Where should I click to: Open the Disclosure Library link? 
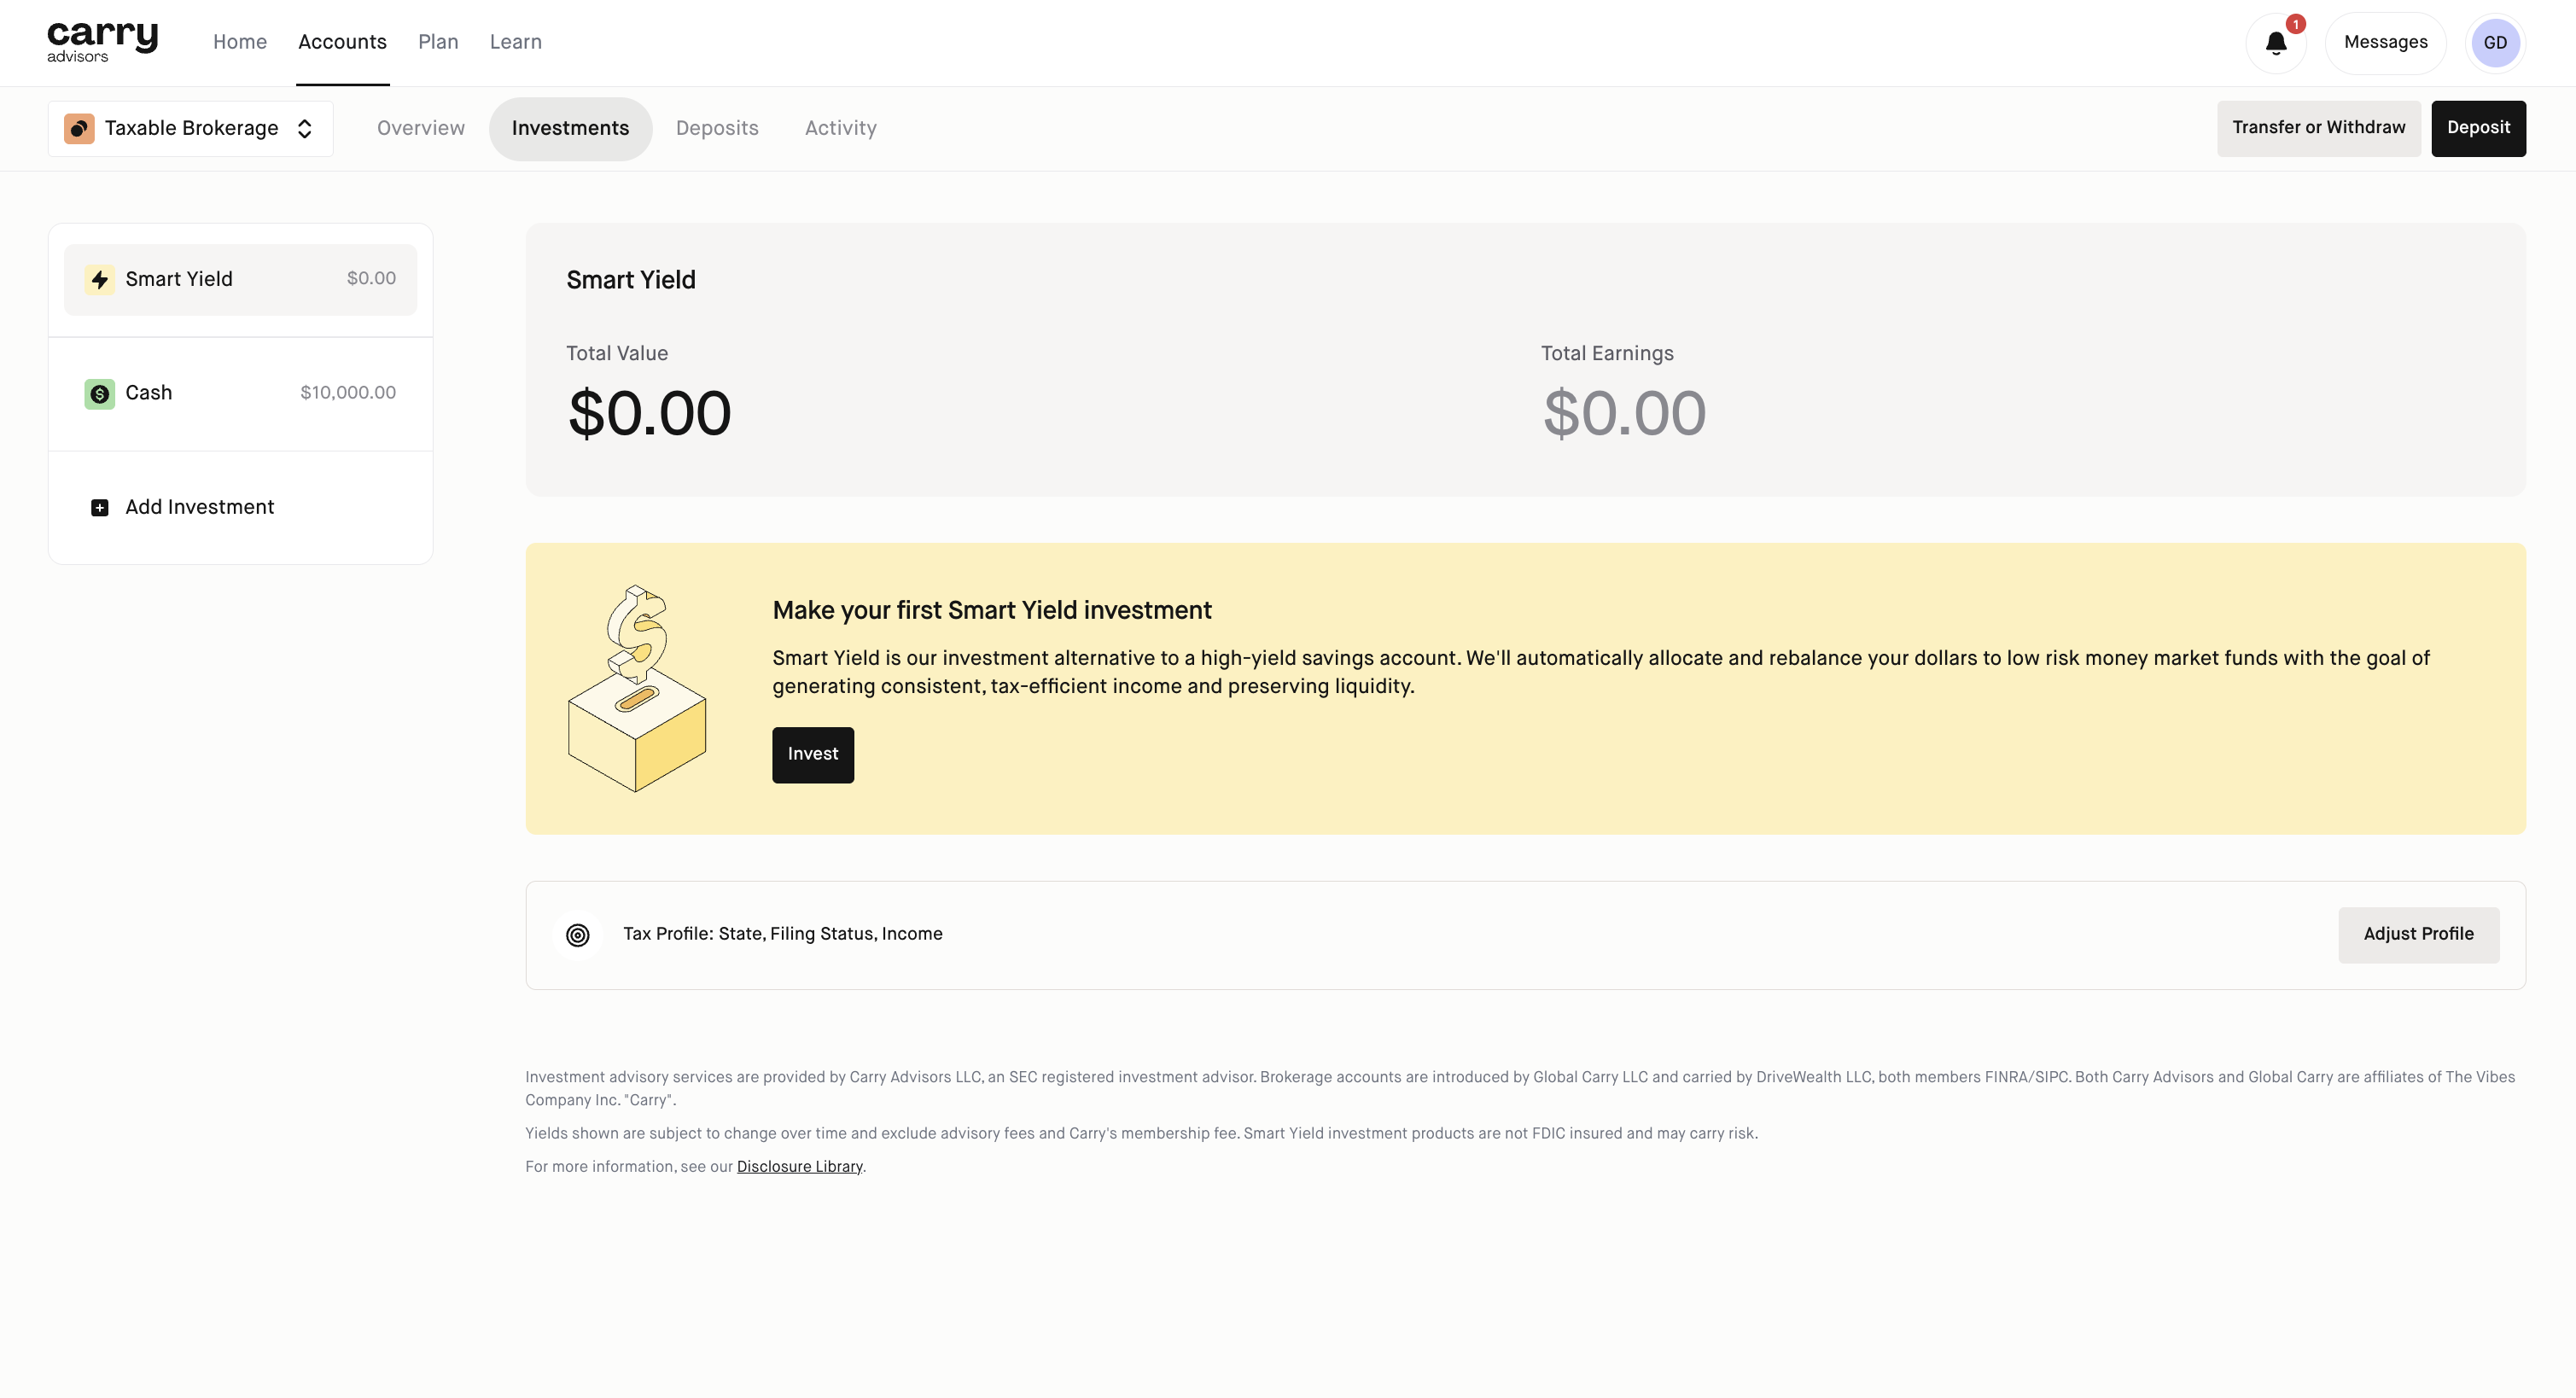(799, 1167)
